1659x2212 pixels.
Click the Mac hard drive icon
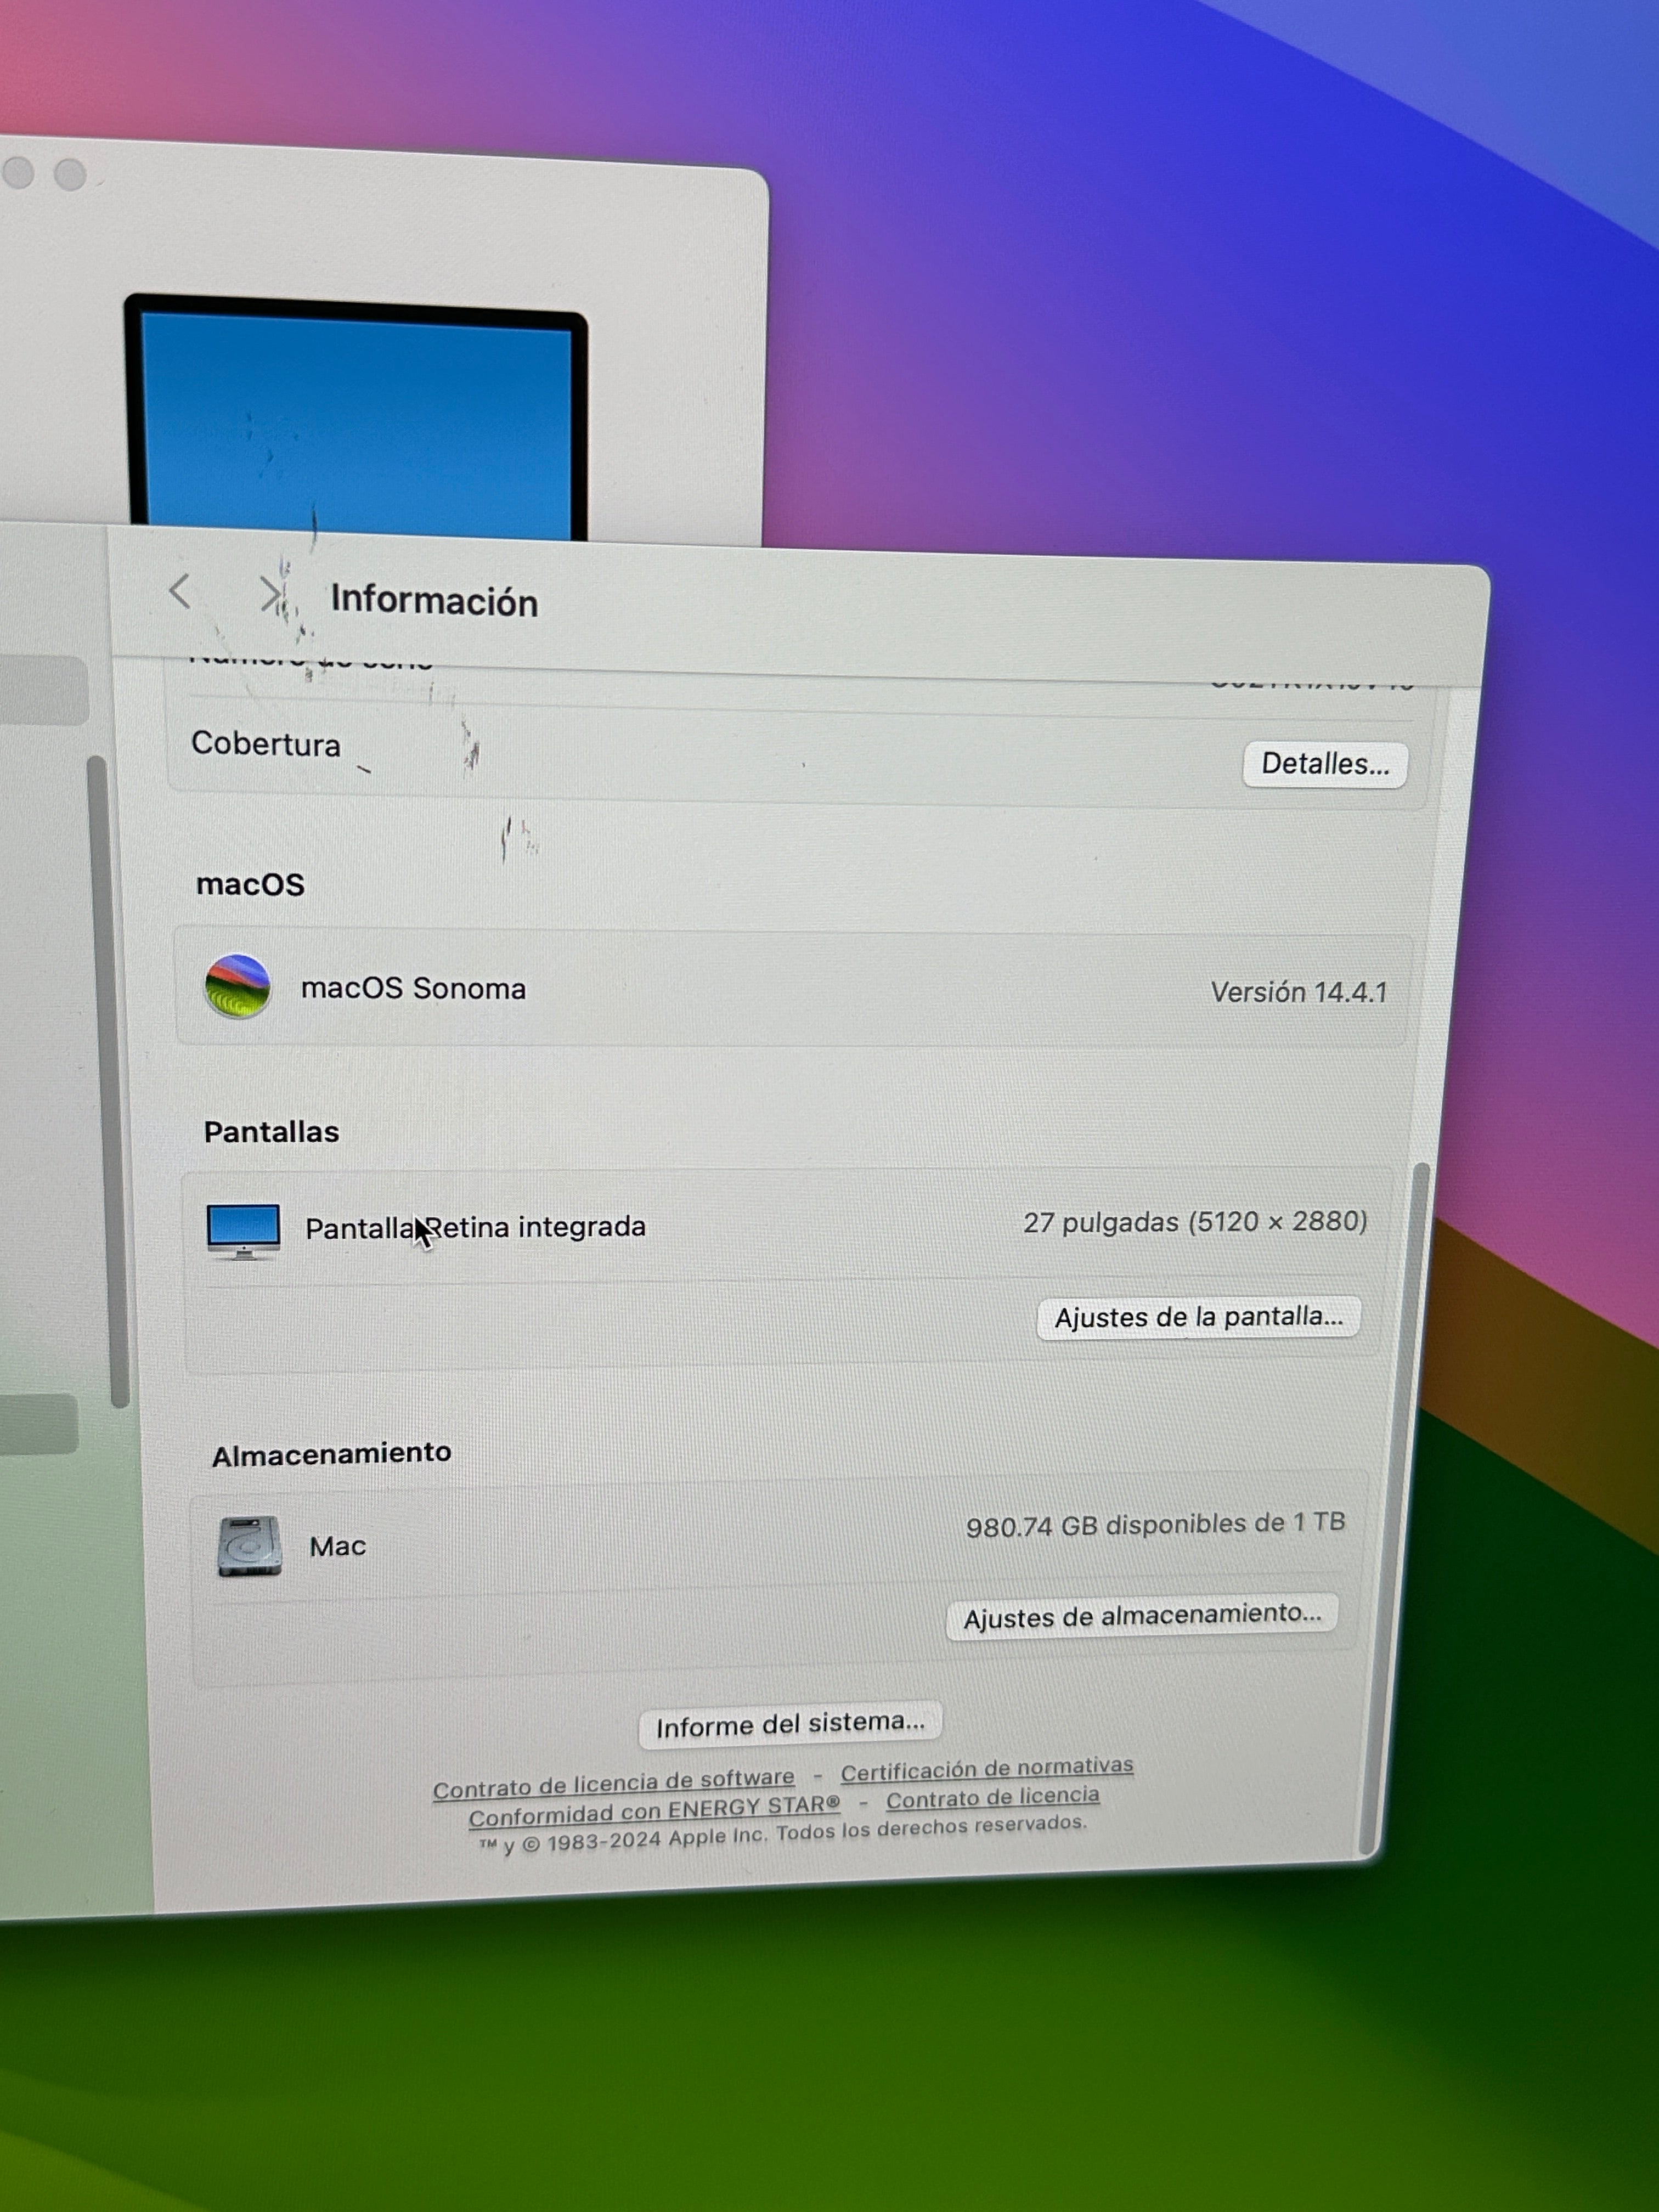pyautogui.click(x=249, y=1546)
